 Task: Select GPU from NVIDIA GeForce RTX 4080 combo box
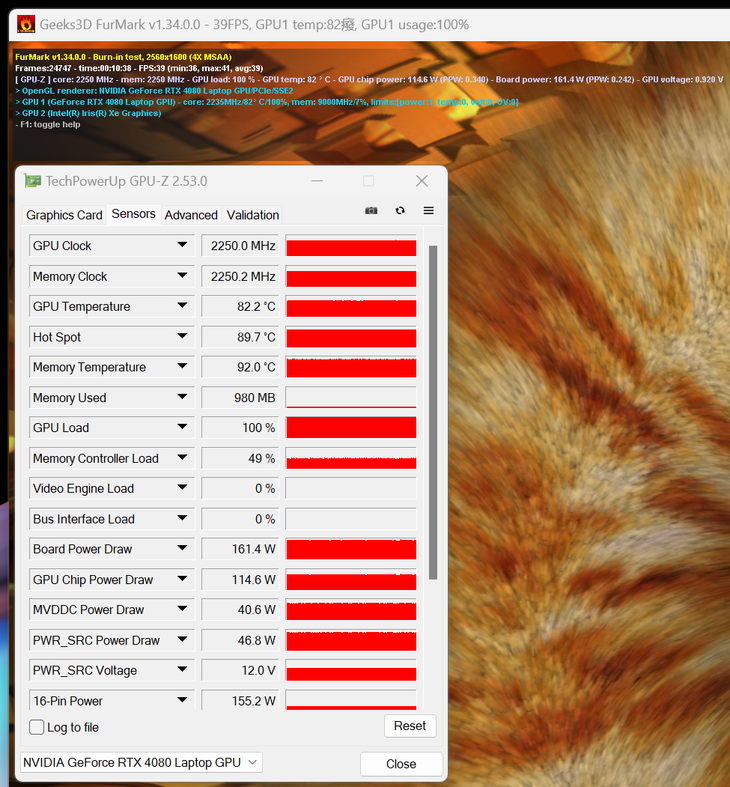click(141, 762)
